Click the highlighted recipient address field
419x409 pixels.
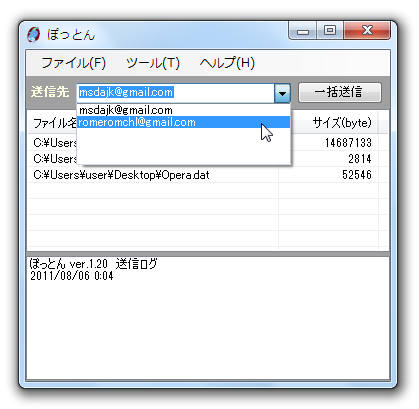tap(176, 92)
